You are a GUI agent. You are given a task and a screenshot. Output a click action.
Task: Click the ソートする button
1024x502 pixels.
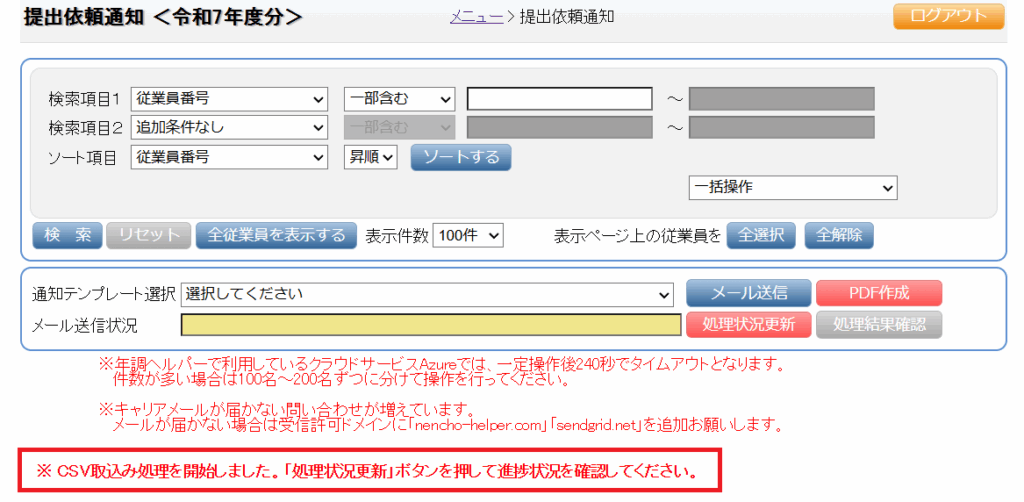tap(461, 157)
